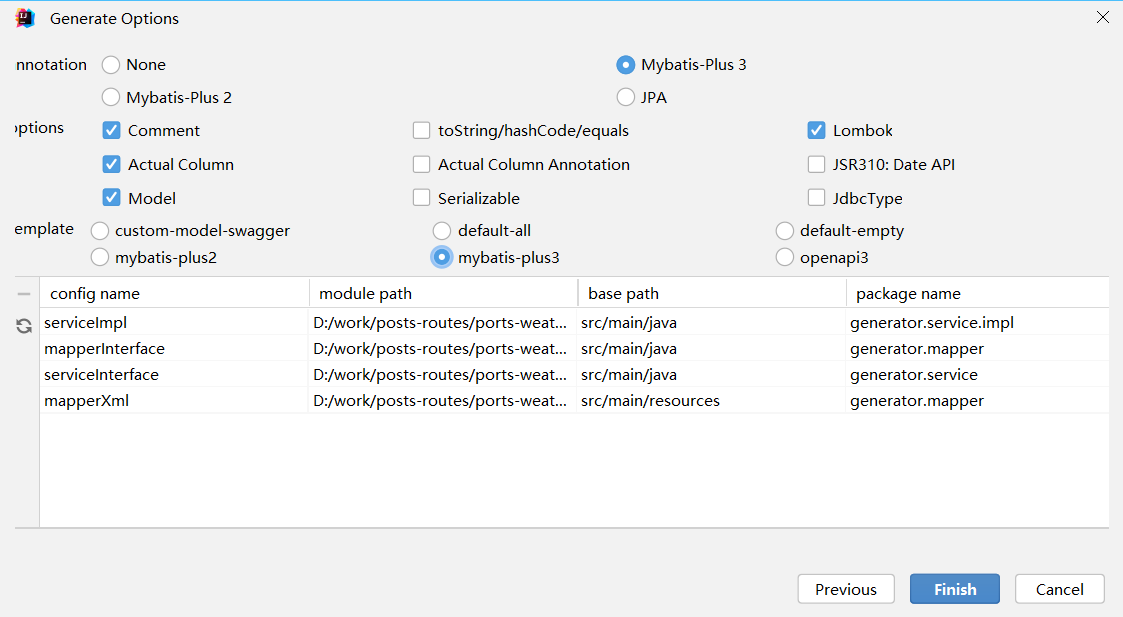
Task: Click module path cell of mapperXml row
Action: [442, 401]
